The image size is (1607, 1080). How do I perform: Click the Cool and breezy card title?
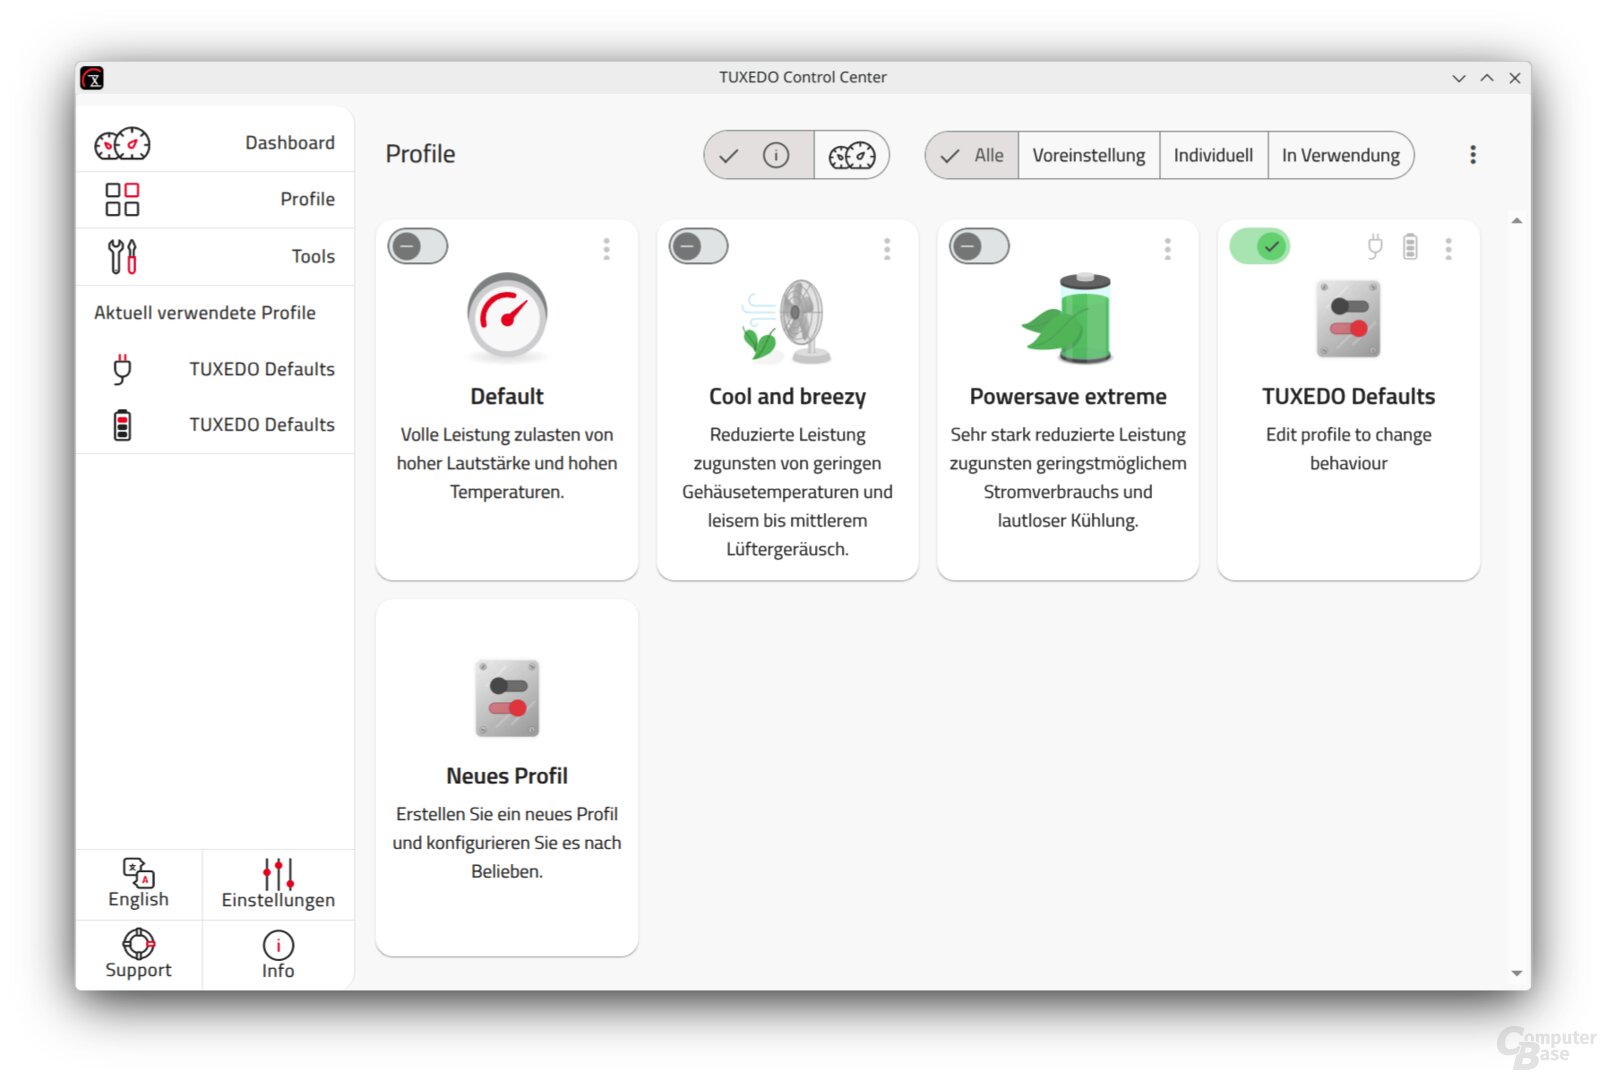click(787, 397)
